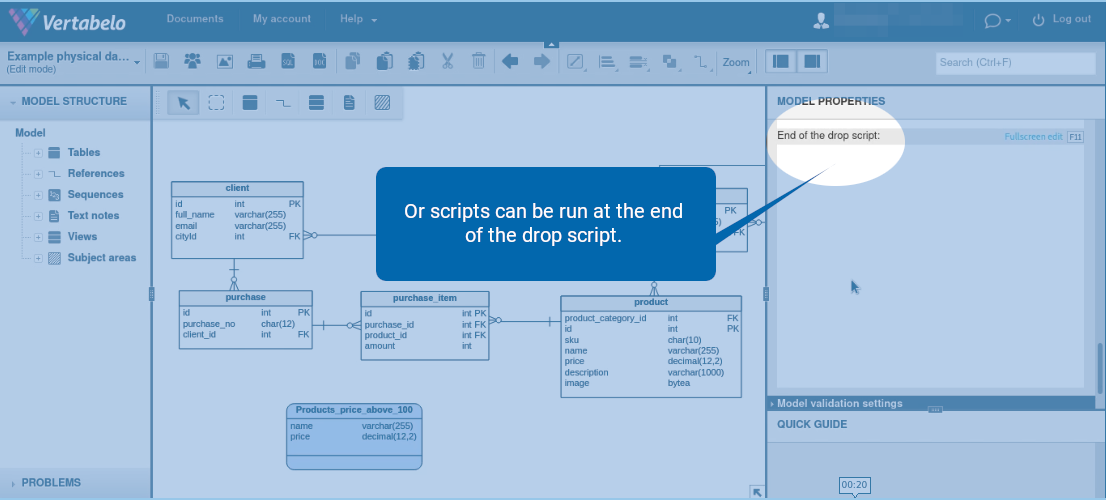Open the Documents menu
The width and height of the screenshot is (1106, 500).
click(x=195, y=19)
